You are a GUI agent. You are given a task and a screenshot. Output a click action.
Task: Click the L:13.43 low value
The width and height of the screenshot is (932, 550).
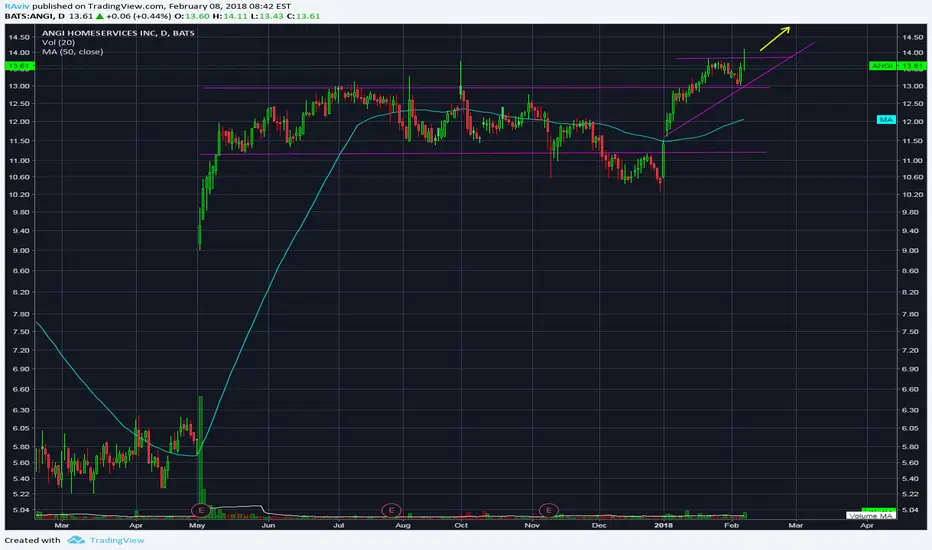pyautogui.click(x=267, y=16)
